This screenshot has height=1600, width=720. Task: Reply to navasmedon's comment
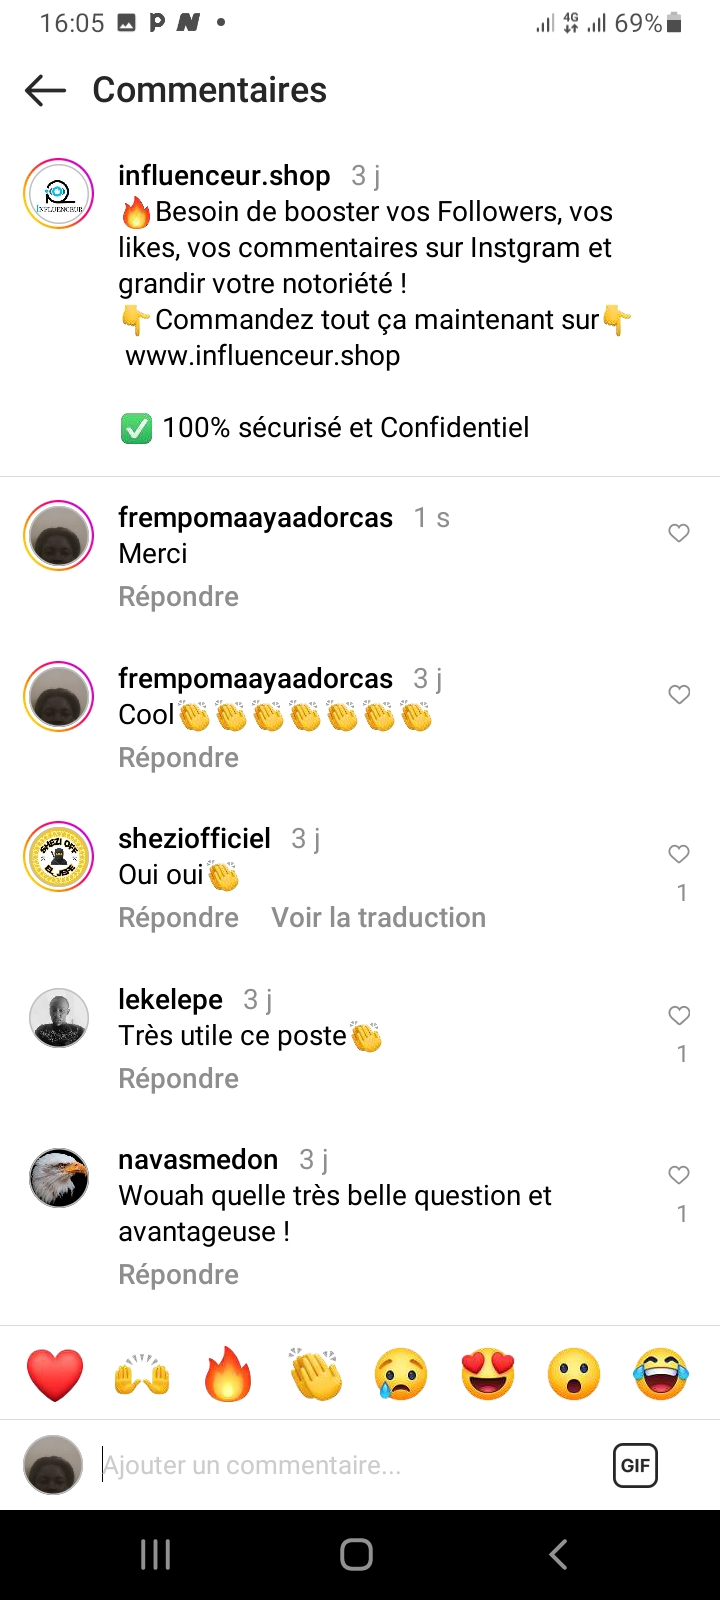[179, 1275]
